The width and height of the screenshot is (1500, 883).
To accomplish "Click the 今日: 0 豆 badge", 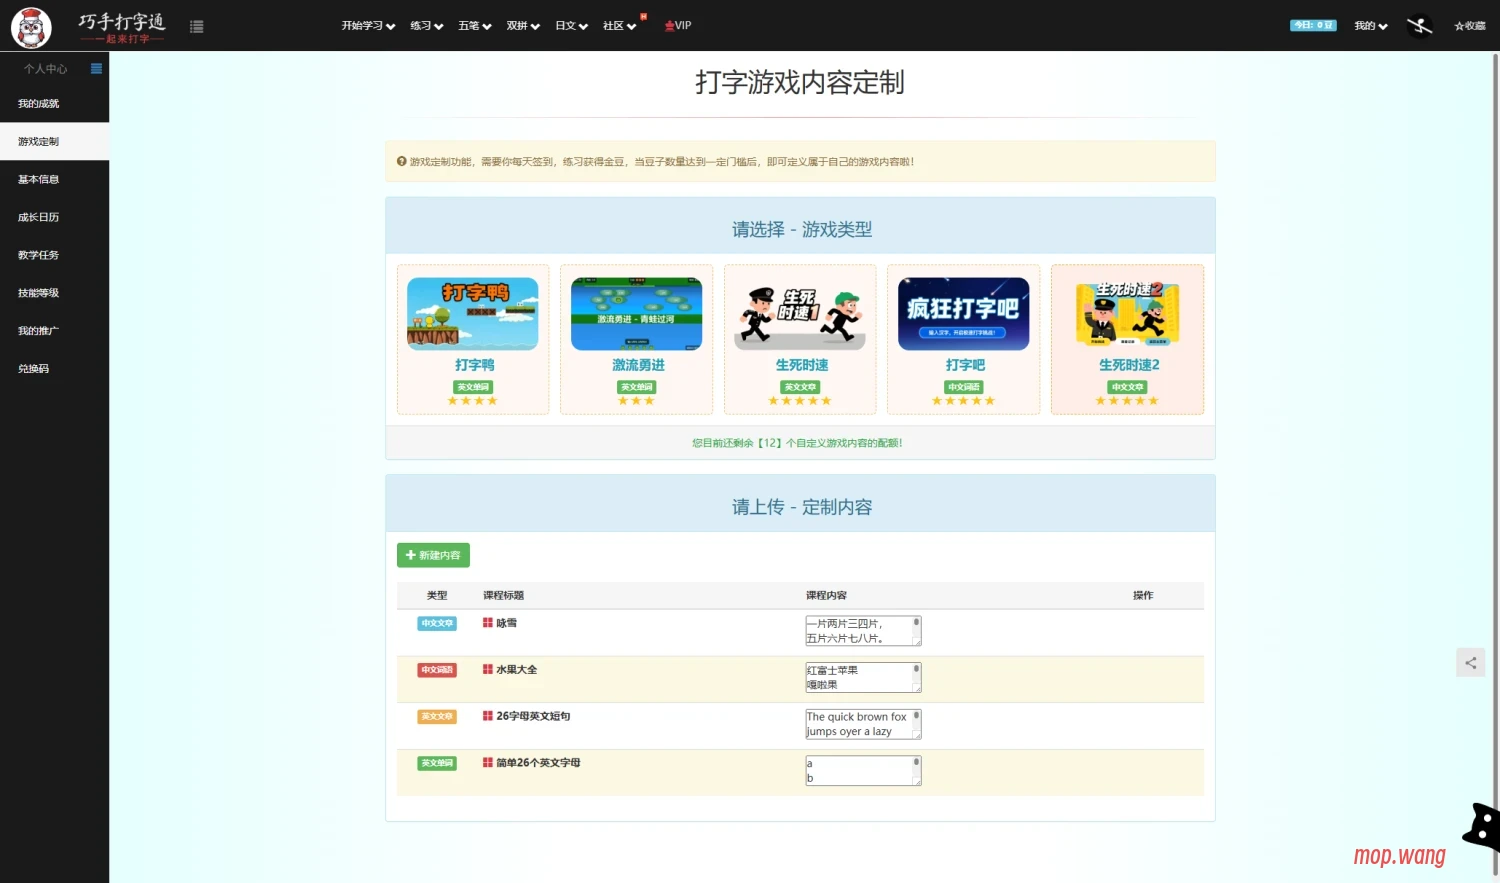I will (1312, 26).
